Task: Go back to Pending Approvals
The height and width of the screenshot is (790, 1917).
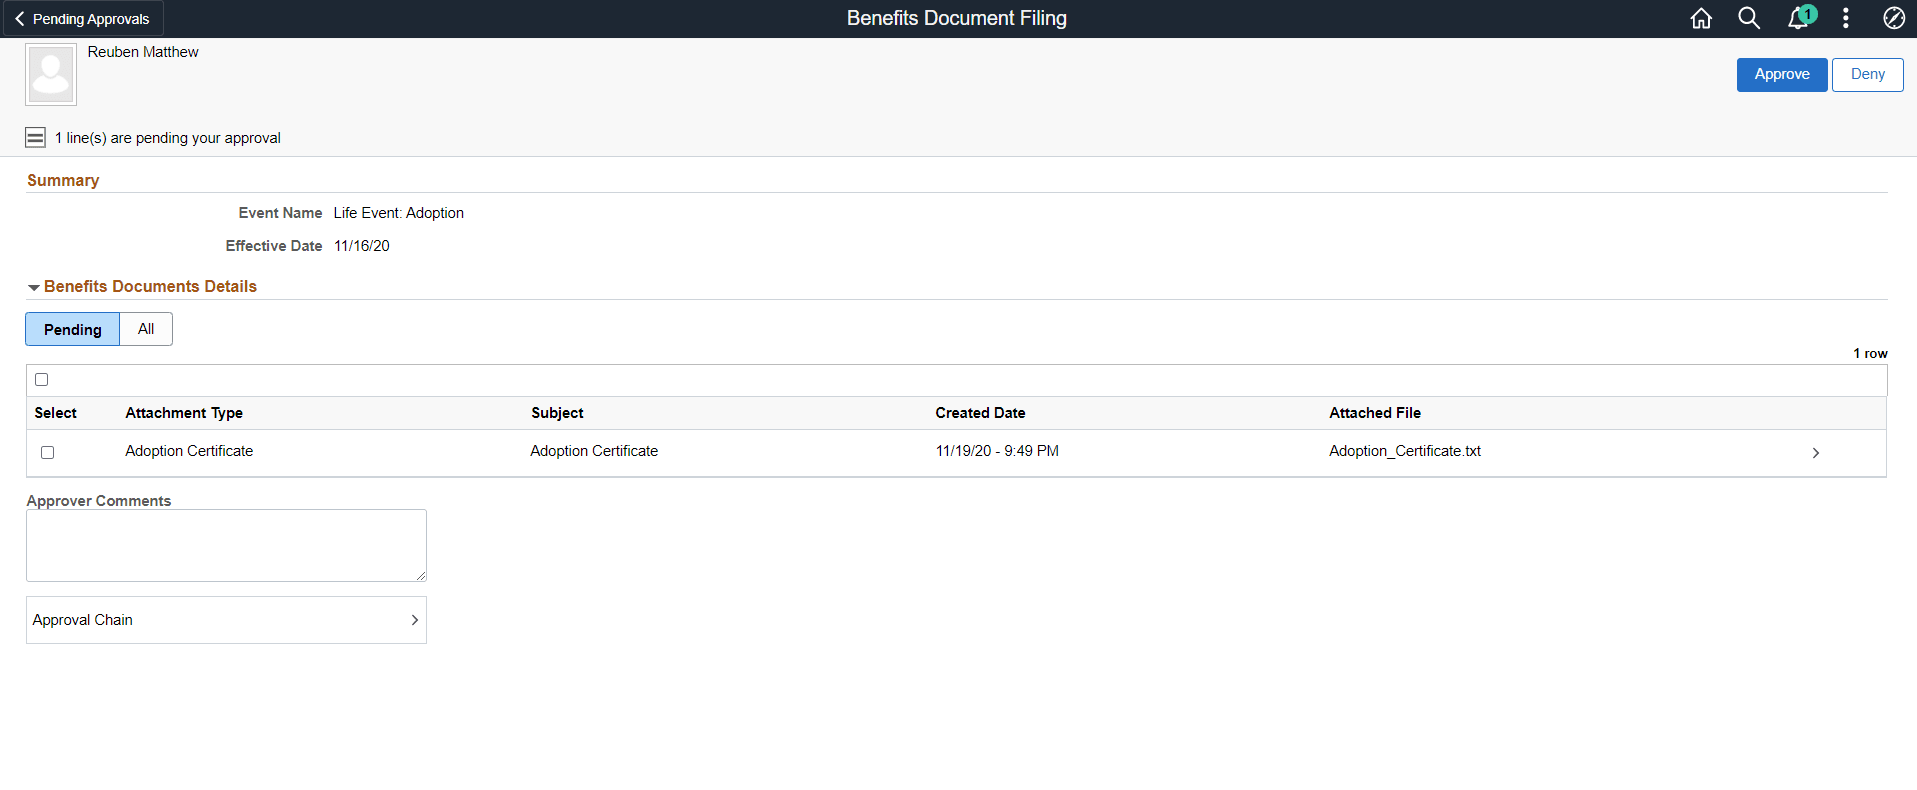Action: click(82, 19)
